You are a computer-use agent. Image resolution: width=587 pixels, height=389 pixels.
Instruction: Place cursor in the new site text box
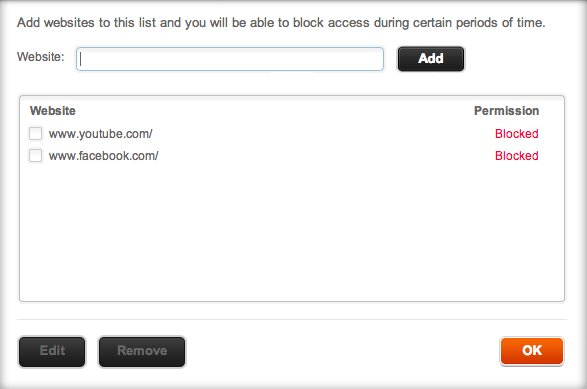click(230, 59)
